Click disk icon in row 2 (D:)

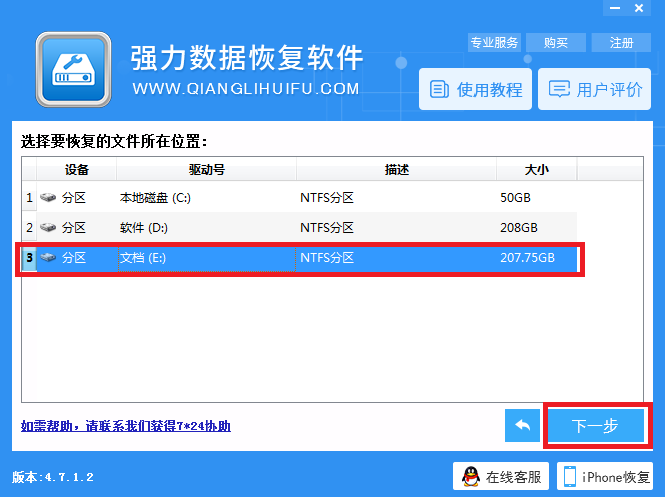48,227
